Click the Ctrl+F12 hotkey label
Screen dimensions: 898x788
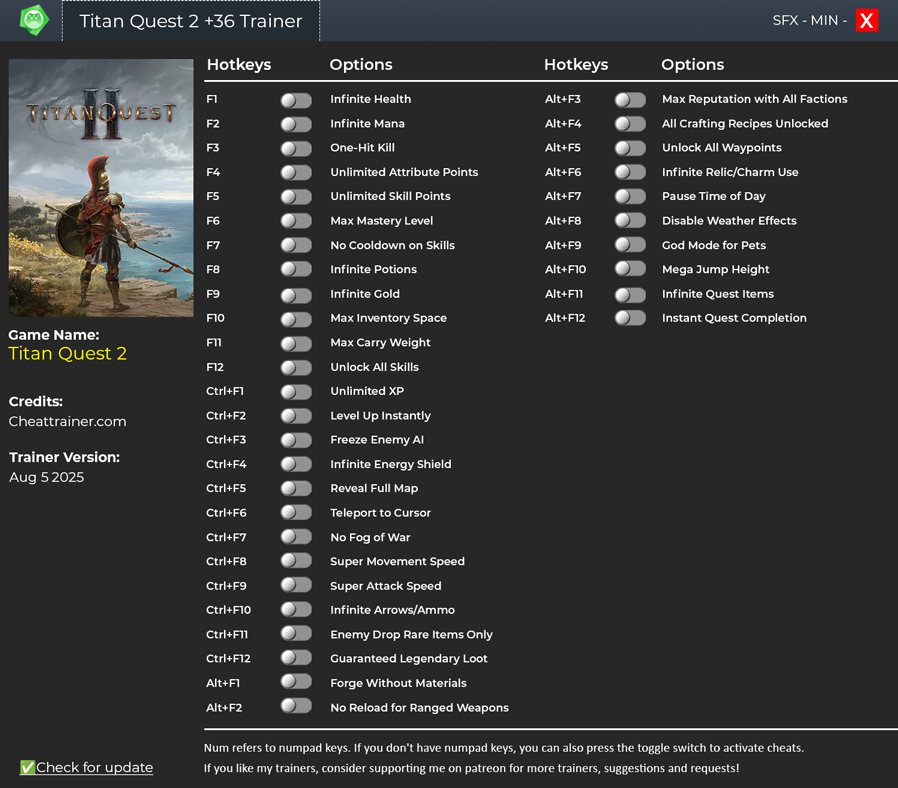[229, 659]
